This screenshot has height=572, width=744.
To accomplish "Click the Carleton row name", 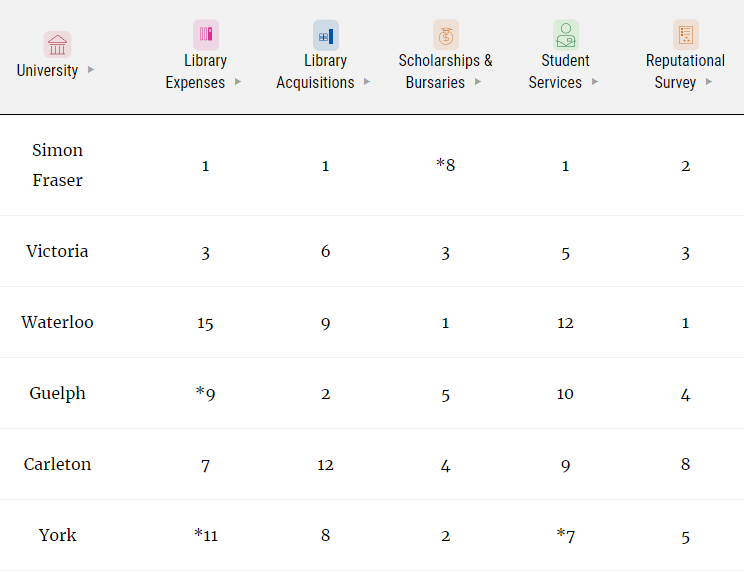I will coord(57,464).
